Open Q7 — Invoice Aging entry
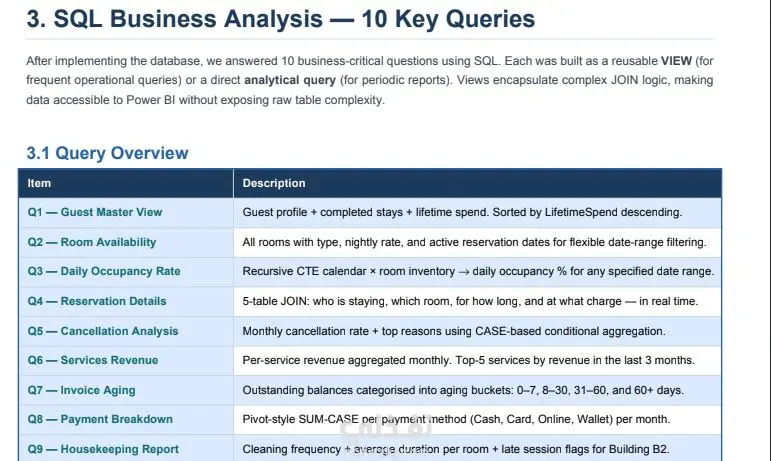771x461 pixels. tap(81, 390)
